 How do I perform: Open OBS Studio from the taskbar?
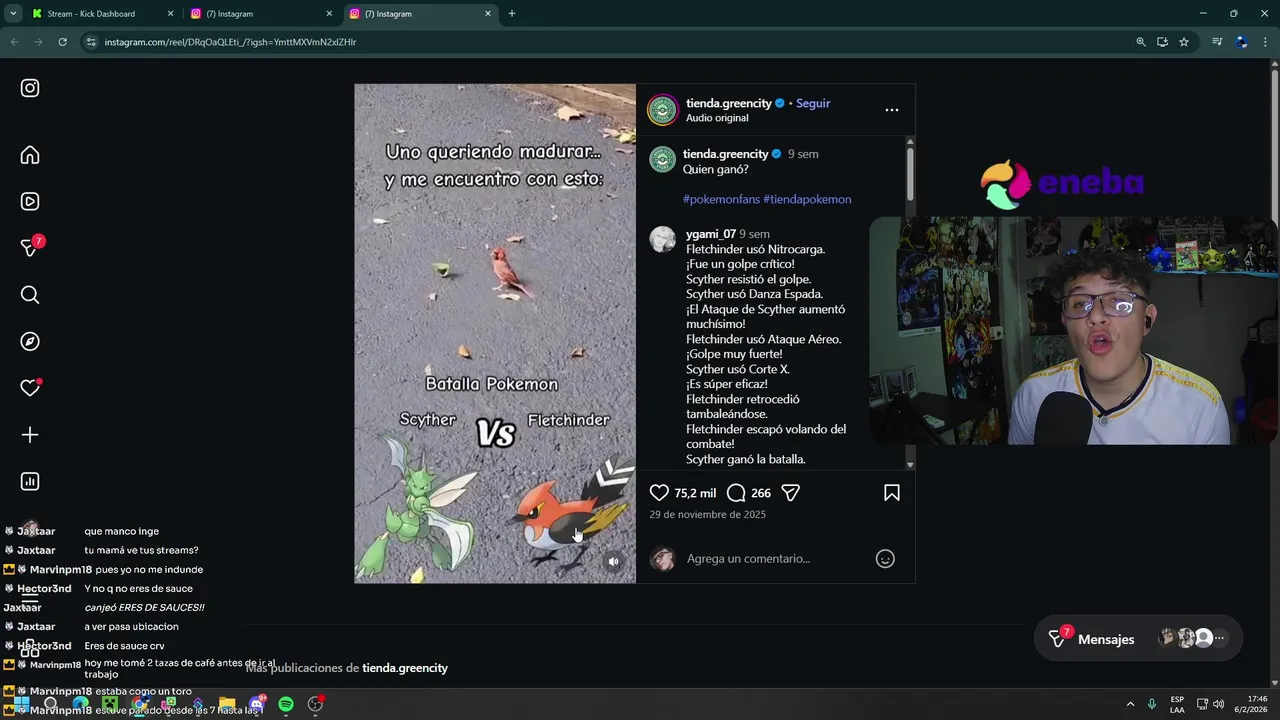point(315,704)
